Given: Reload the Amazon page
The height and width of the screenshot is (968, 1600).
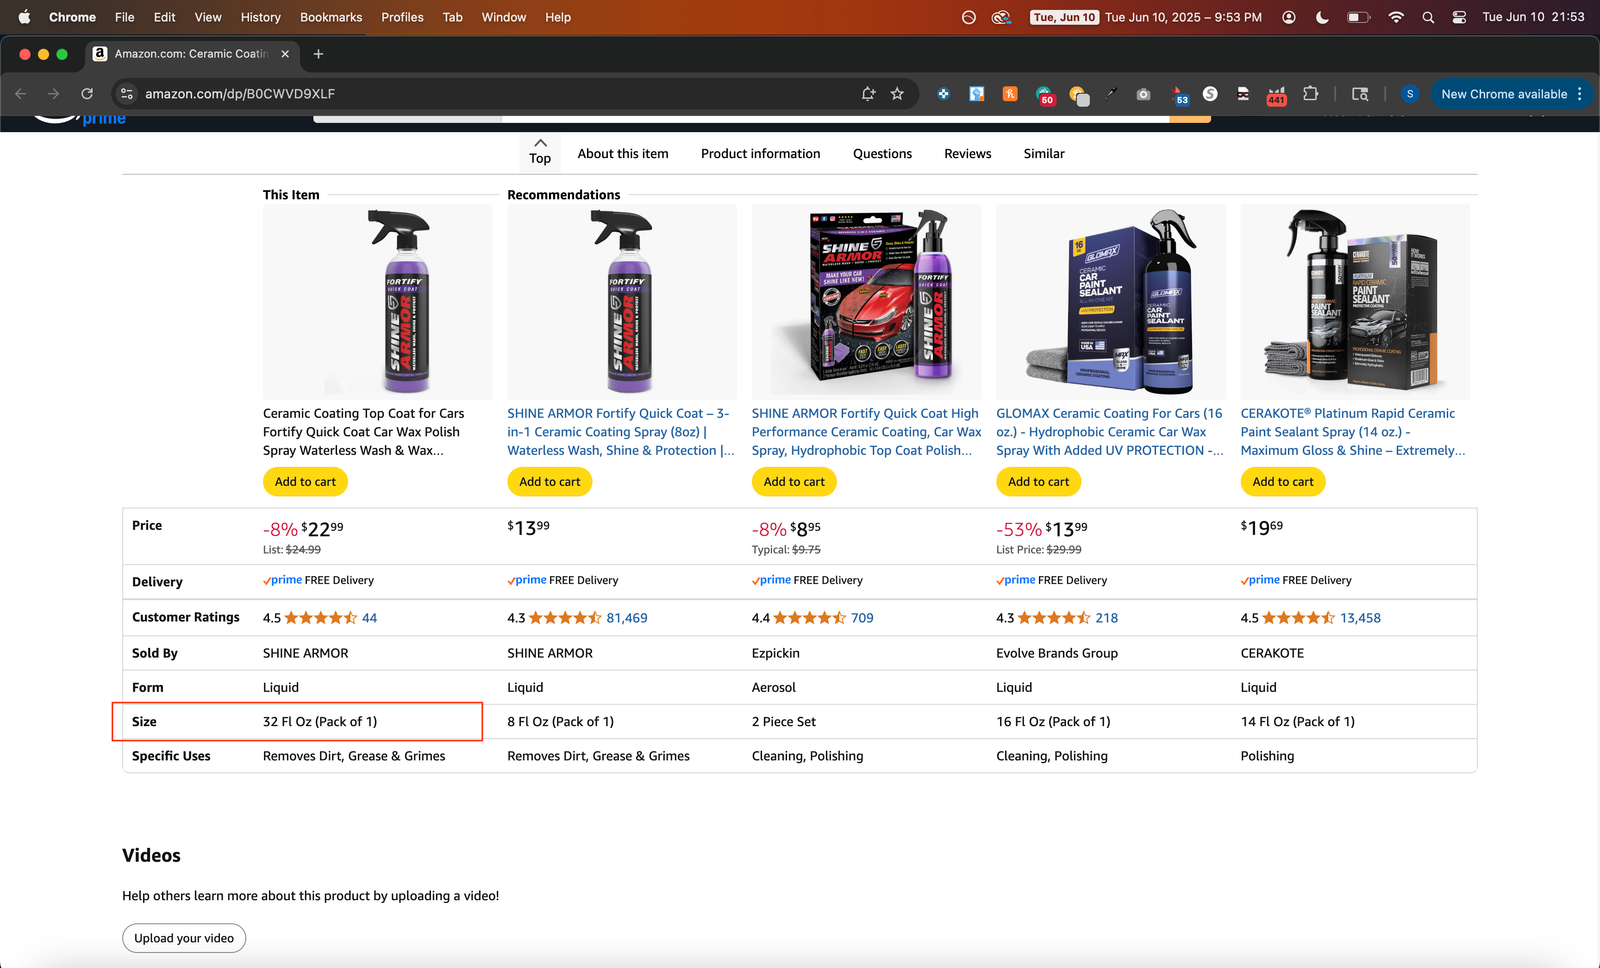Looking at the screenshot, I should coord(87,94).
